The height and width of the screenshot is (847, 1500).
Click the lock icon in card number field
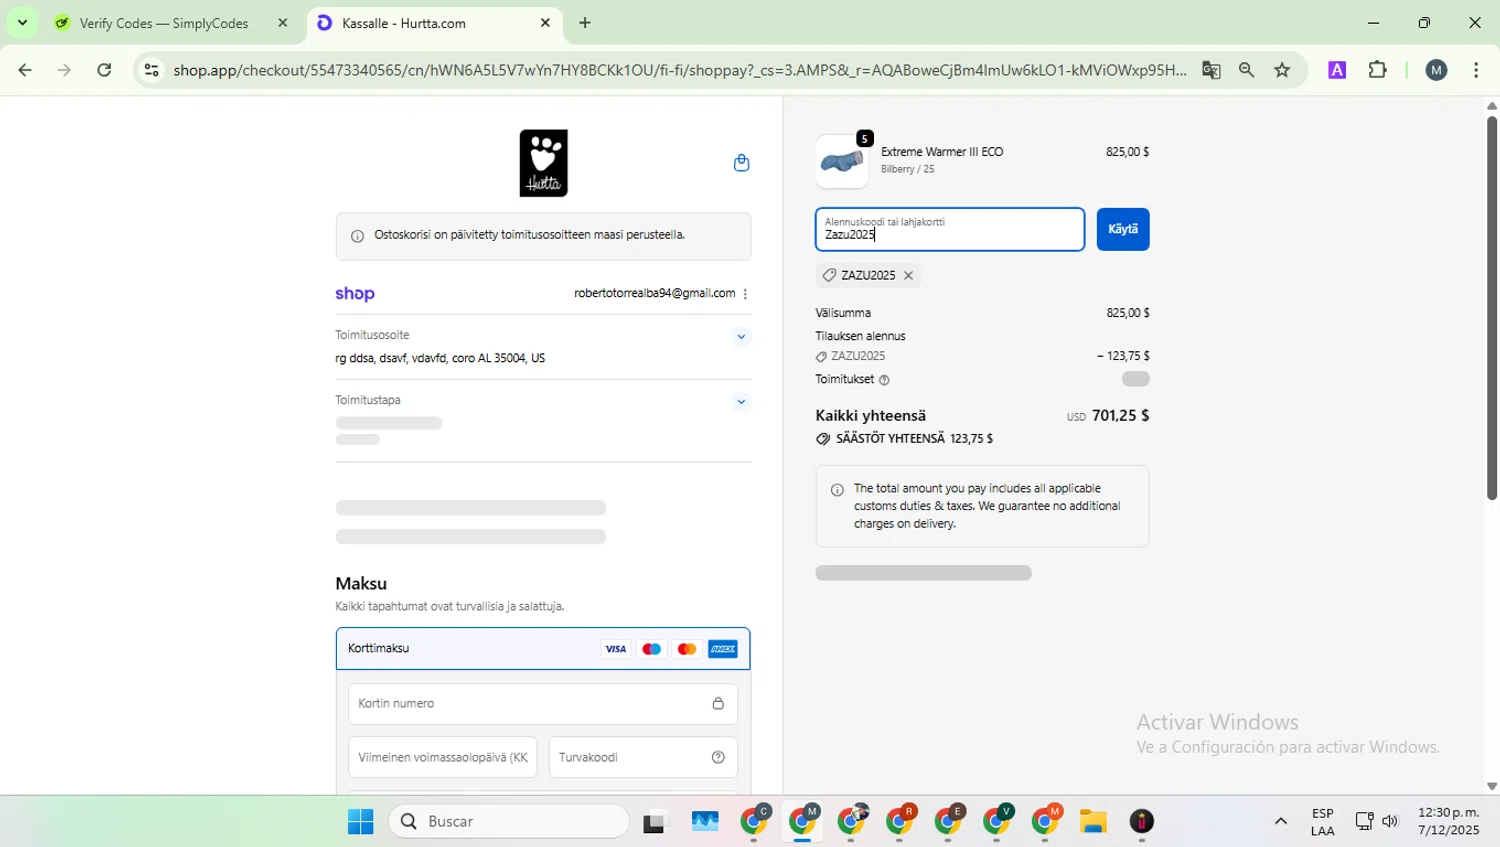tap(718, 704)
